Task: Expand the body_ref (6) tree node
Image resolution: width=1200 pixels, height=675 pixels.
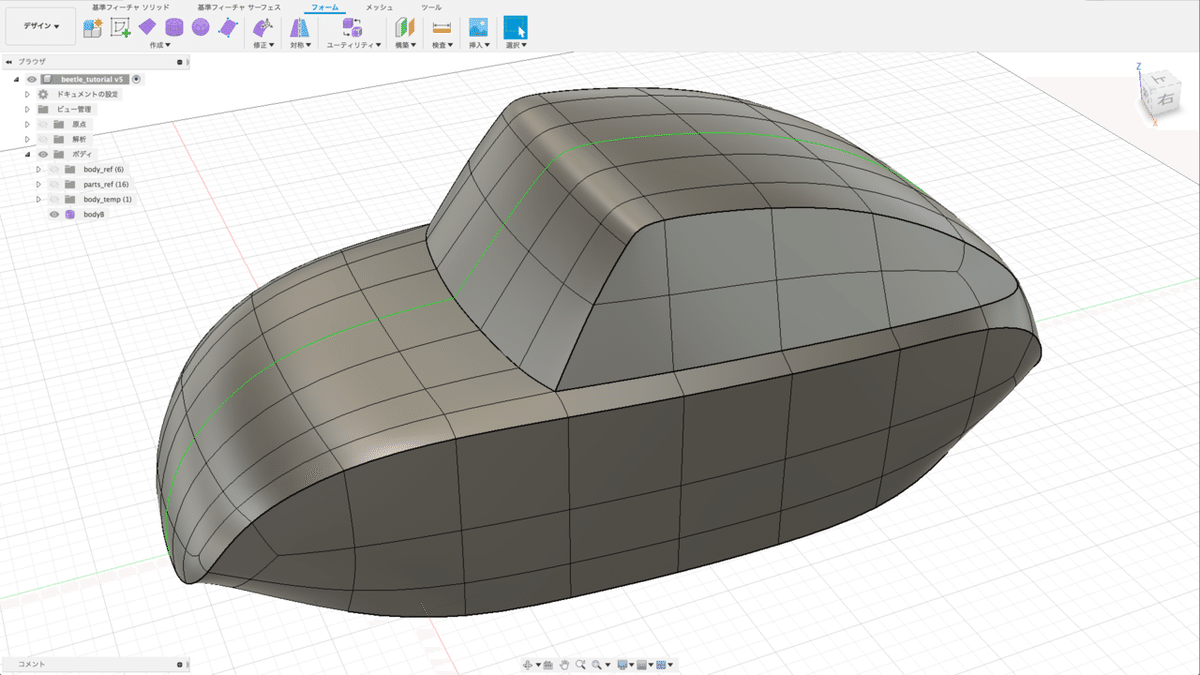Action: (38, 169)
